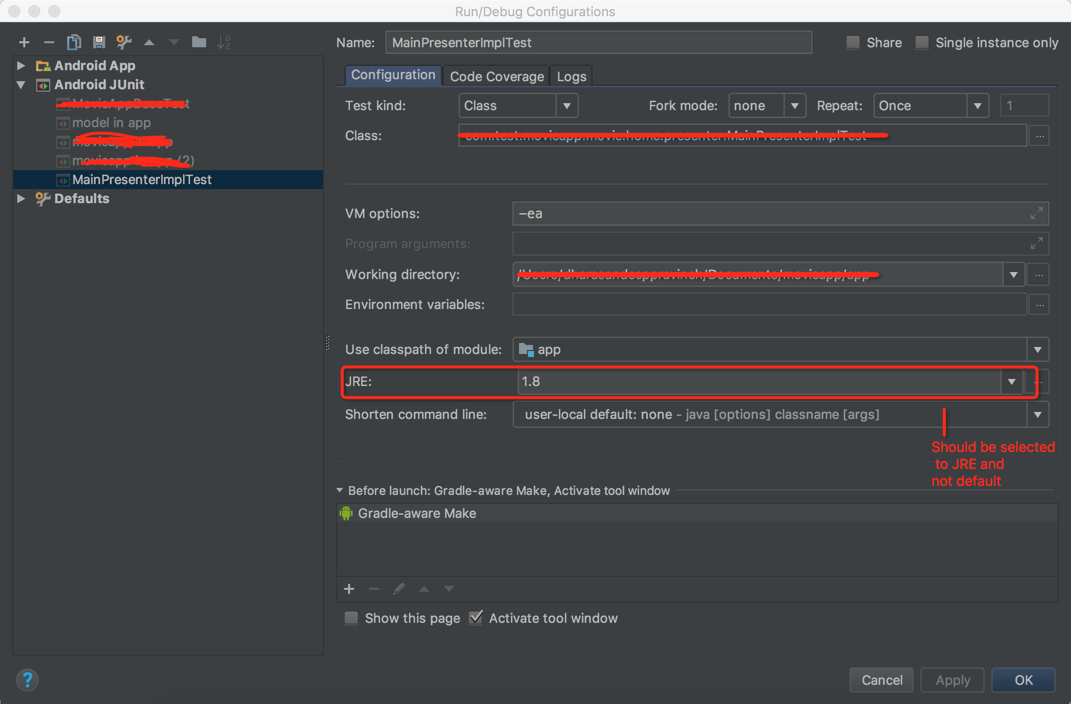This screenshot has width=1071, height=704.
Task: Open the classpath module dropdown
Action: pyautogui.click(x=1037, y=350)
